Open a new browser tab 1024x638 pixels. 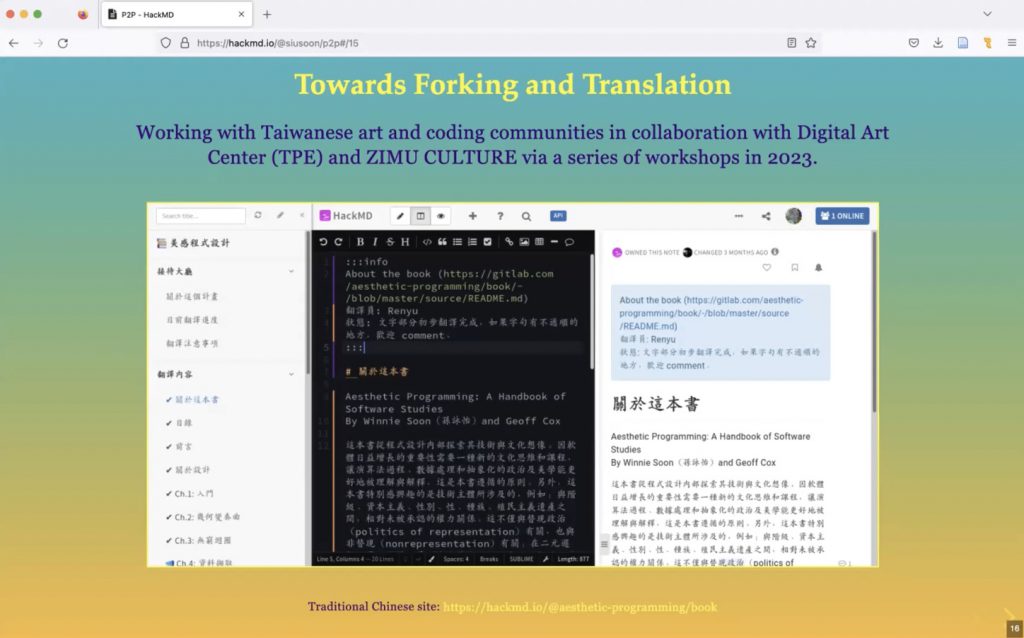[267, 14]
